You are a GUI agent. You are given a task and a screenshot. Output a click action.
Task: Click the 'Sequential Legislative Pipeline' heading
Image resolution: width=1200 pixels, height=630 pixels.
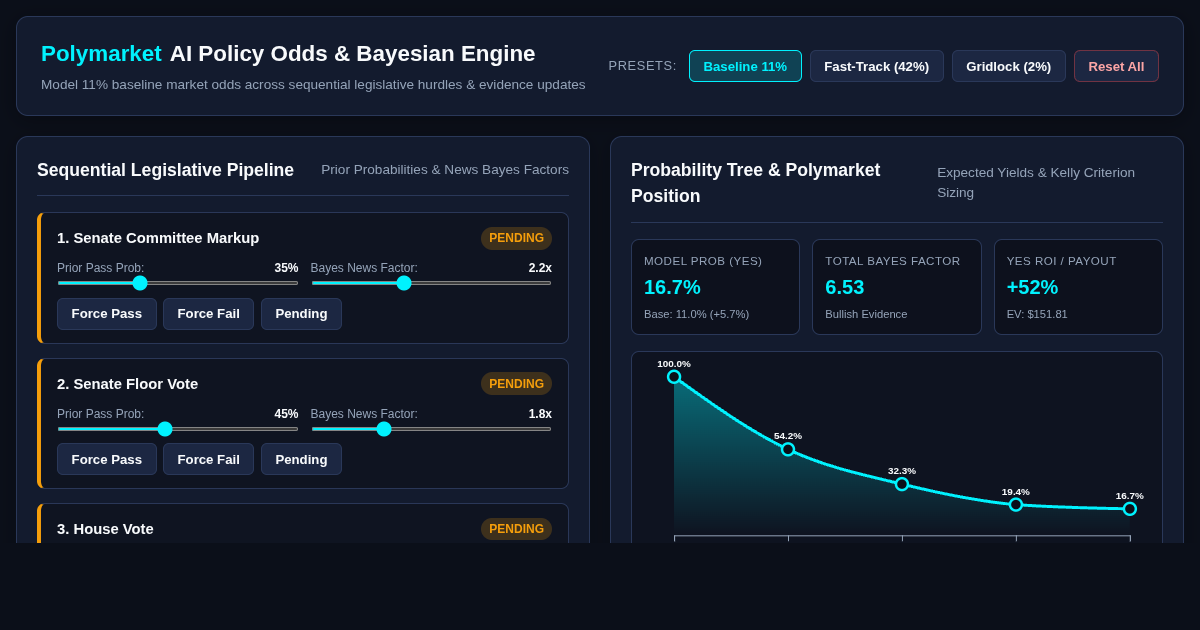point(165,170)
